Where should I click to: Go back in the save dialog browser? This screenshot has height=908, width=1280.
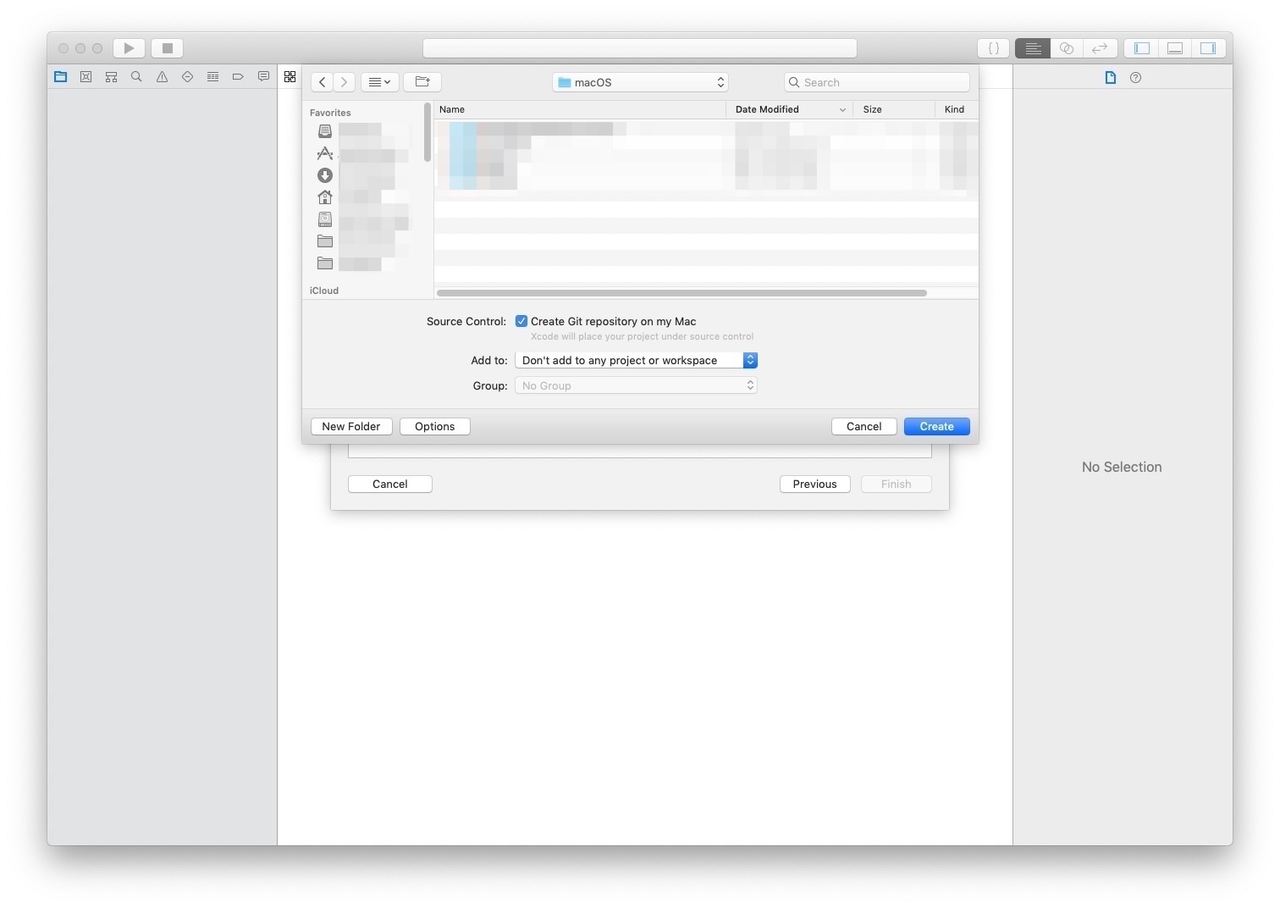pos(322,82)
